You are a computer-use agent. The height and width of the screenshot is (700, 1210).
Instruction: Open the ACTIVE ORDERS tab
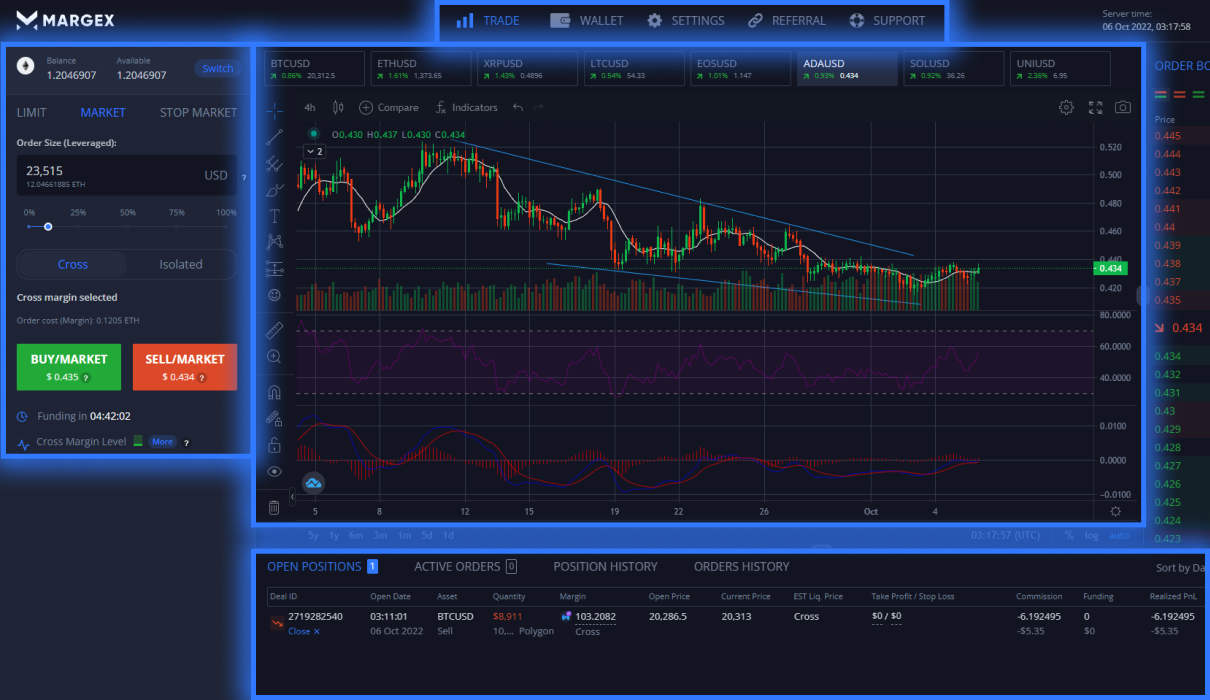(x=465, y=567)
